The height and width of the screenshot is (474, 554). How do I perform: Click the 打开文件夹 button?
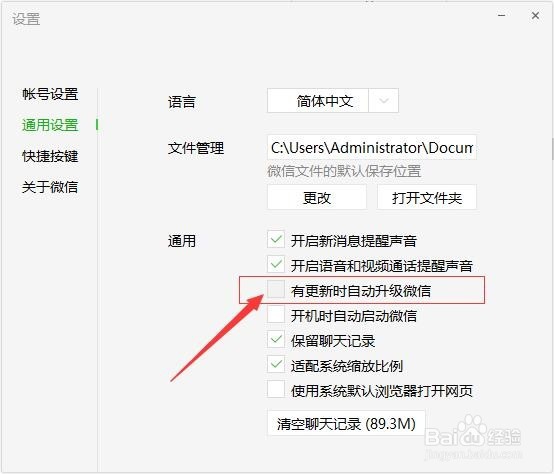[x=427, y=197]
